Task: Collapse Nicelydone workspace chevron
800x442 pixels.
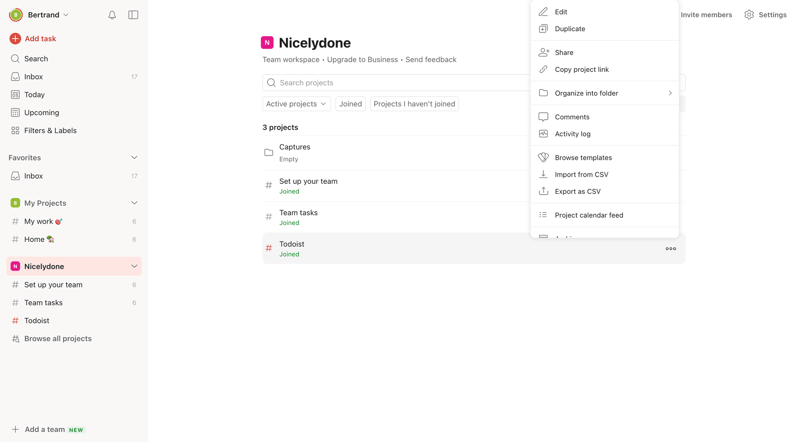Action: point(134,266)
